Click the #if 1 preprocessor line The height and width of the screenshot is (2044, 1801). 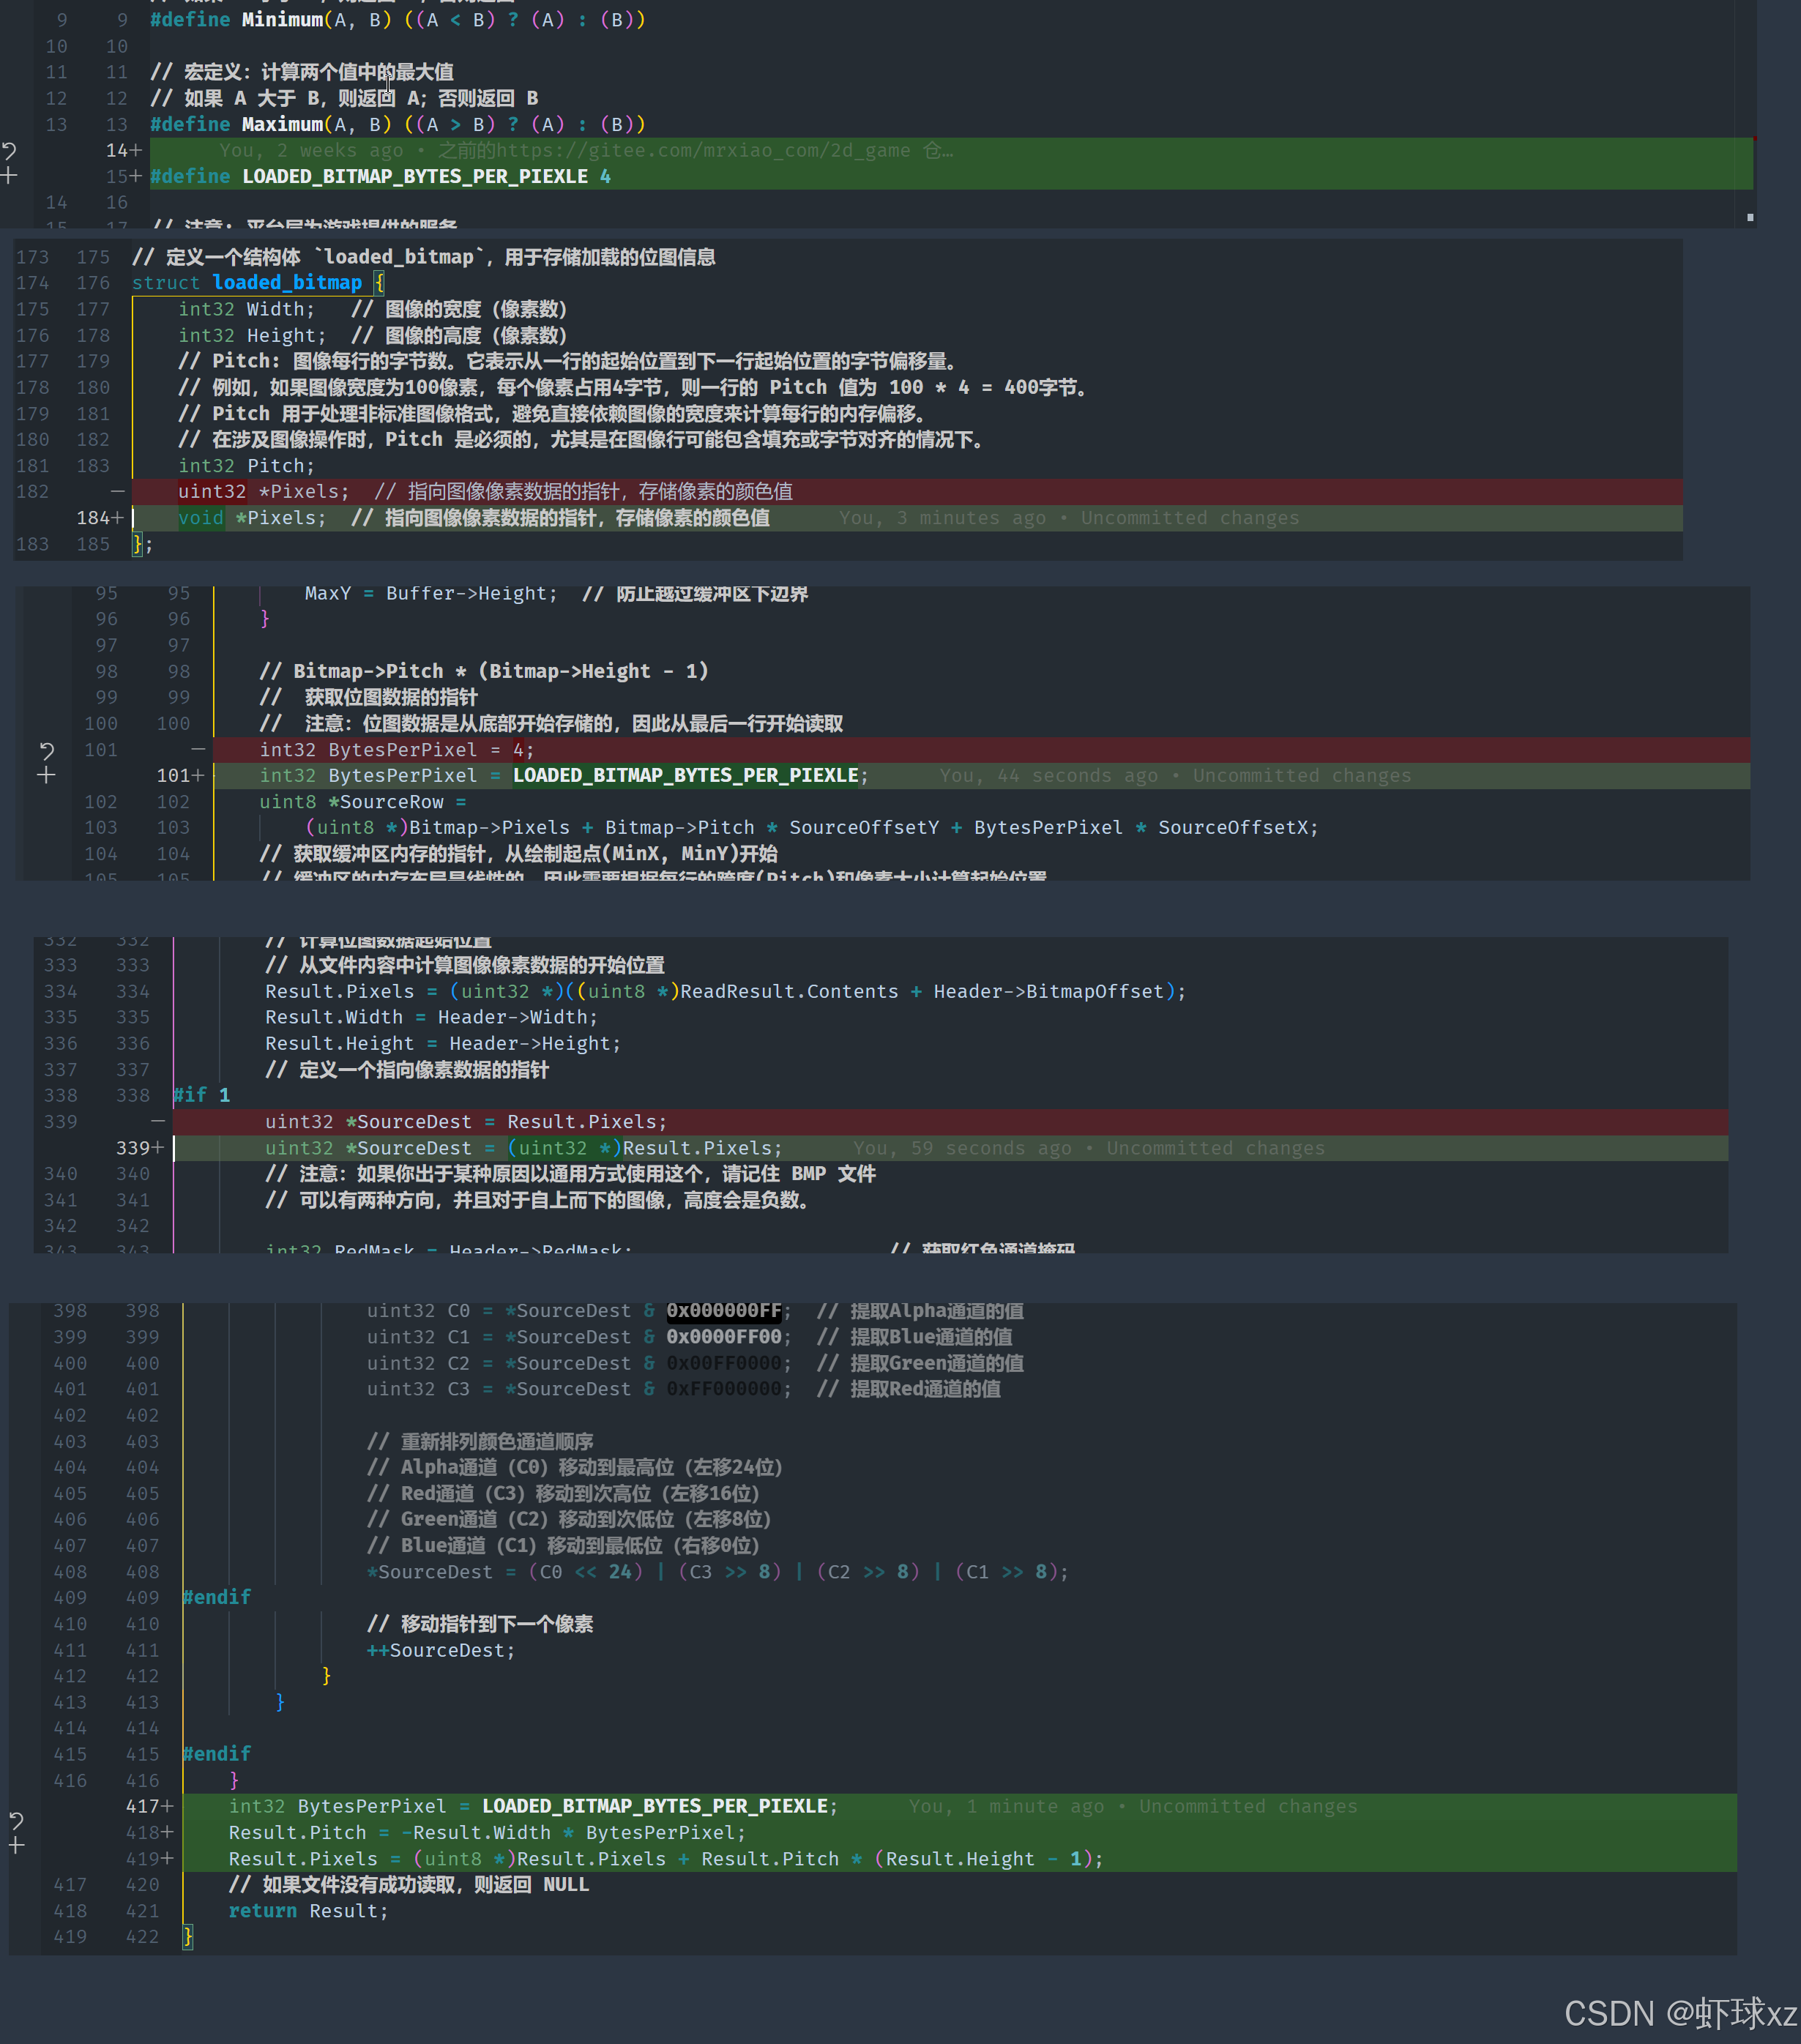point(202,1095)
